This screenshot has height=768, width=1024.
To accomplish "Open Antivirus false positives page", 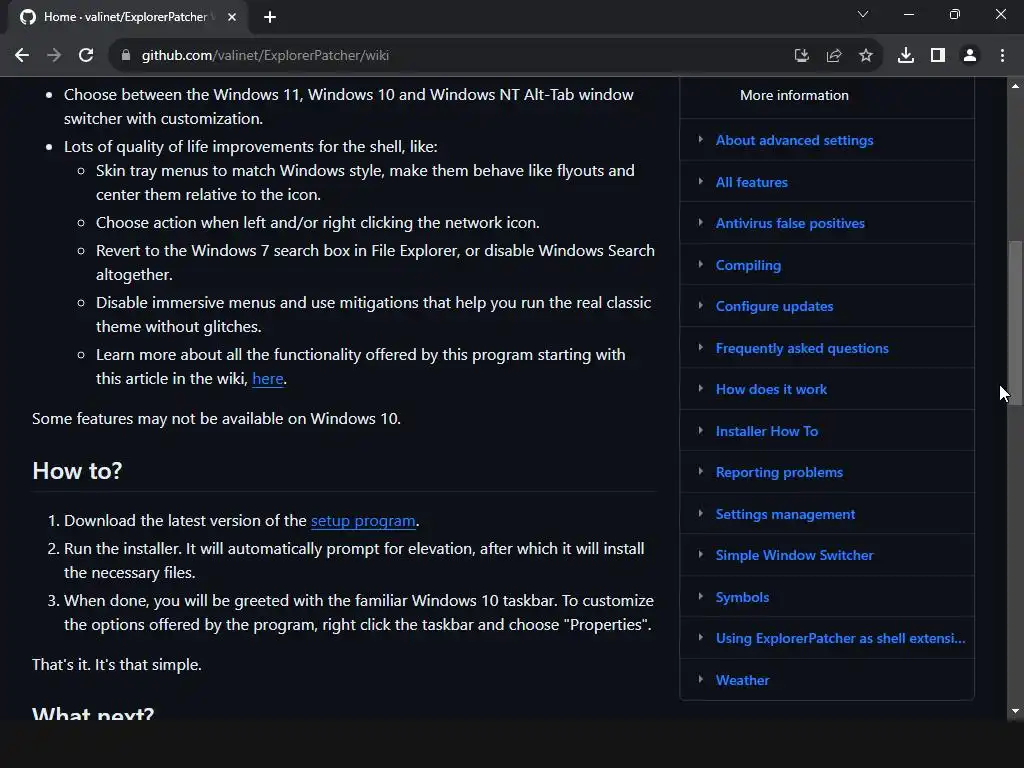I will (x=790, y=223).
